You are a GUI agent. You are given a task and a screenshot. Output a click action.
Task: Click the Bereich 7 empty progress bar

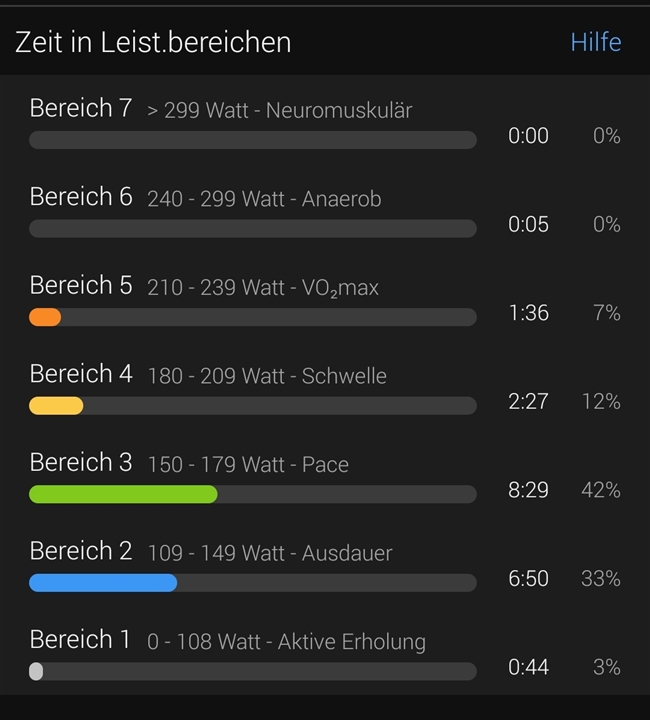[252, 140]
